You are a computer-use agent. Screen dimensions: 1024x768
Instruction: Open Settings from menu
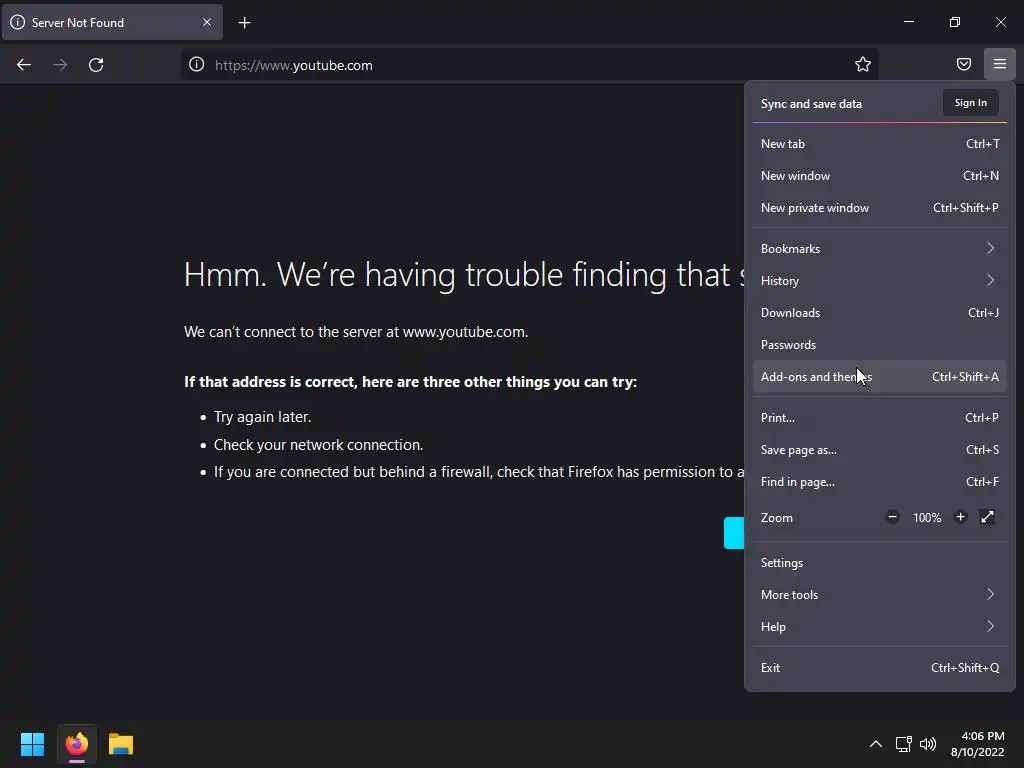tap(880, 563)
